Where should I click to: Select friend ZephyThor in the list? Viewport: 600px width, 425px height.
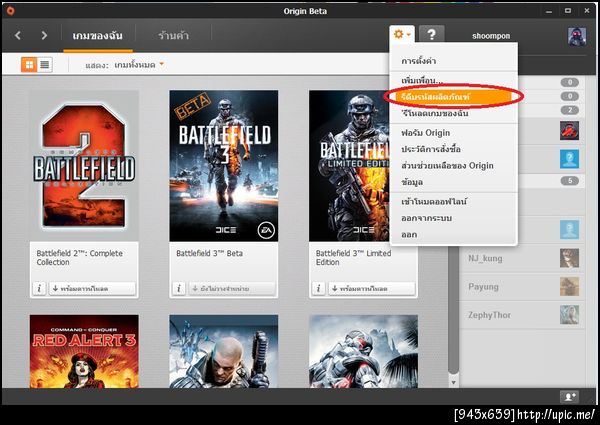522,315
